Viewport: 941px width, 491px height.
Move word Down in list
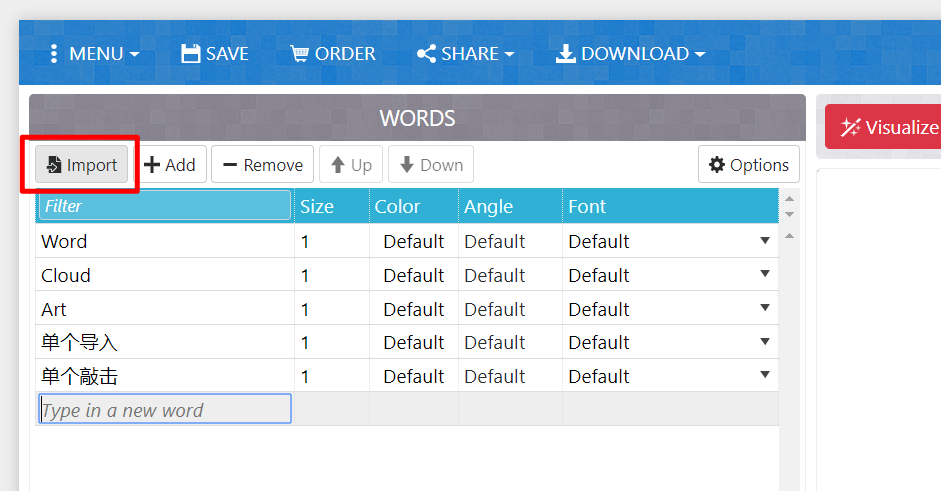click(431, 164)
